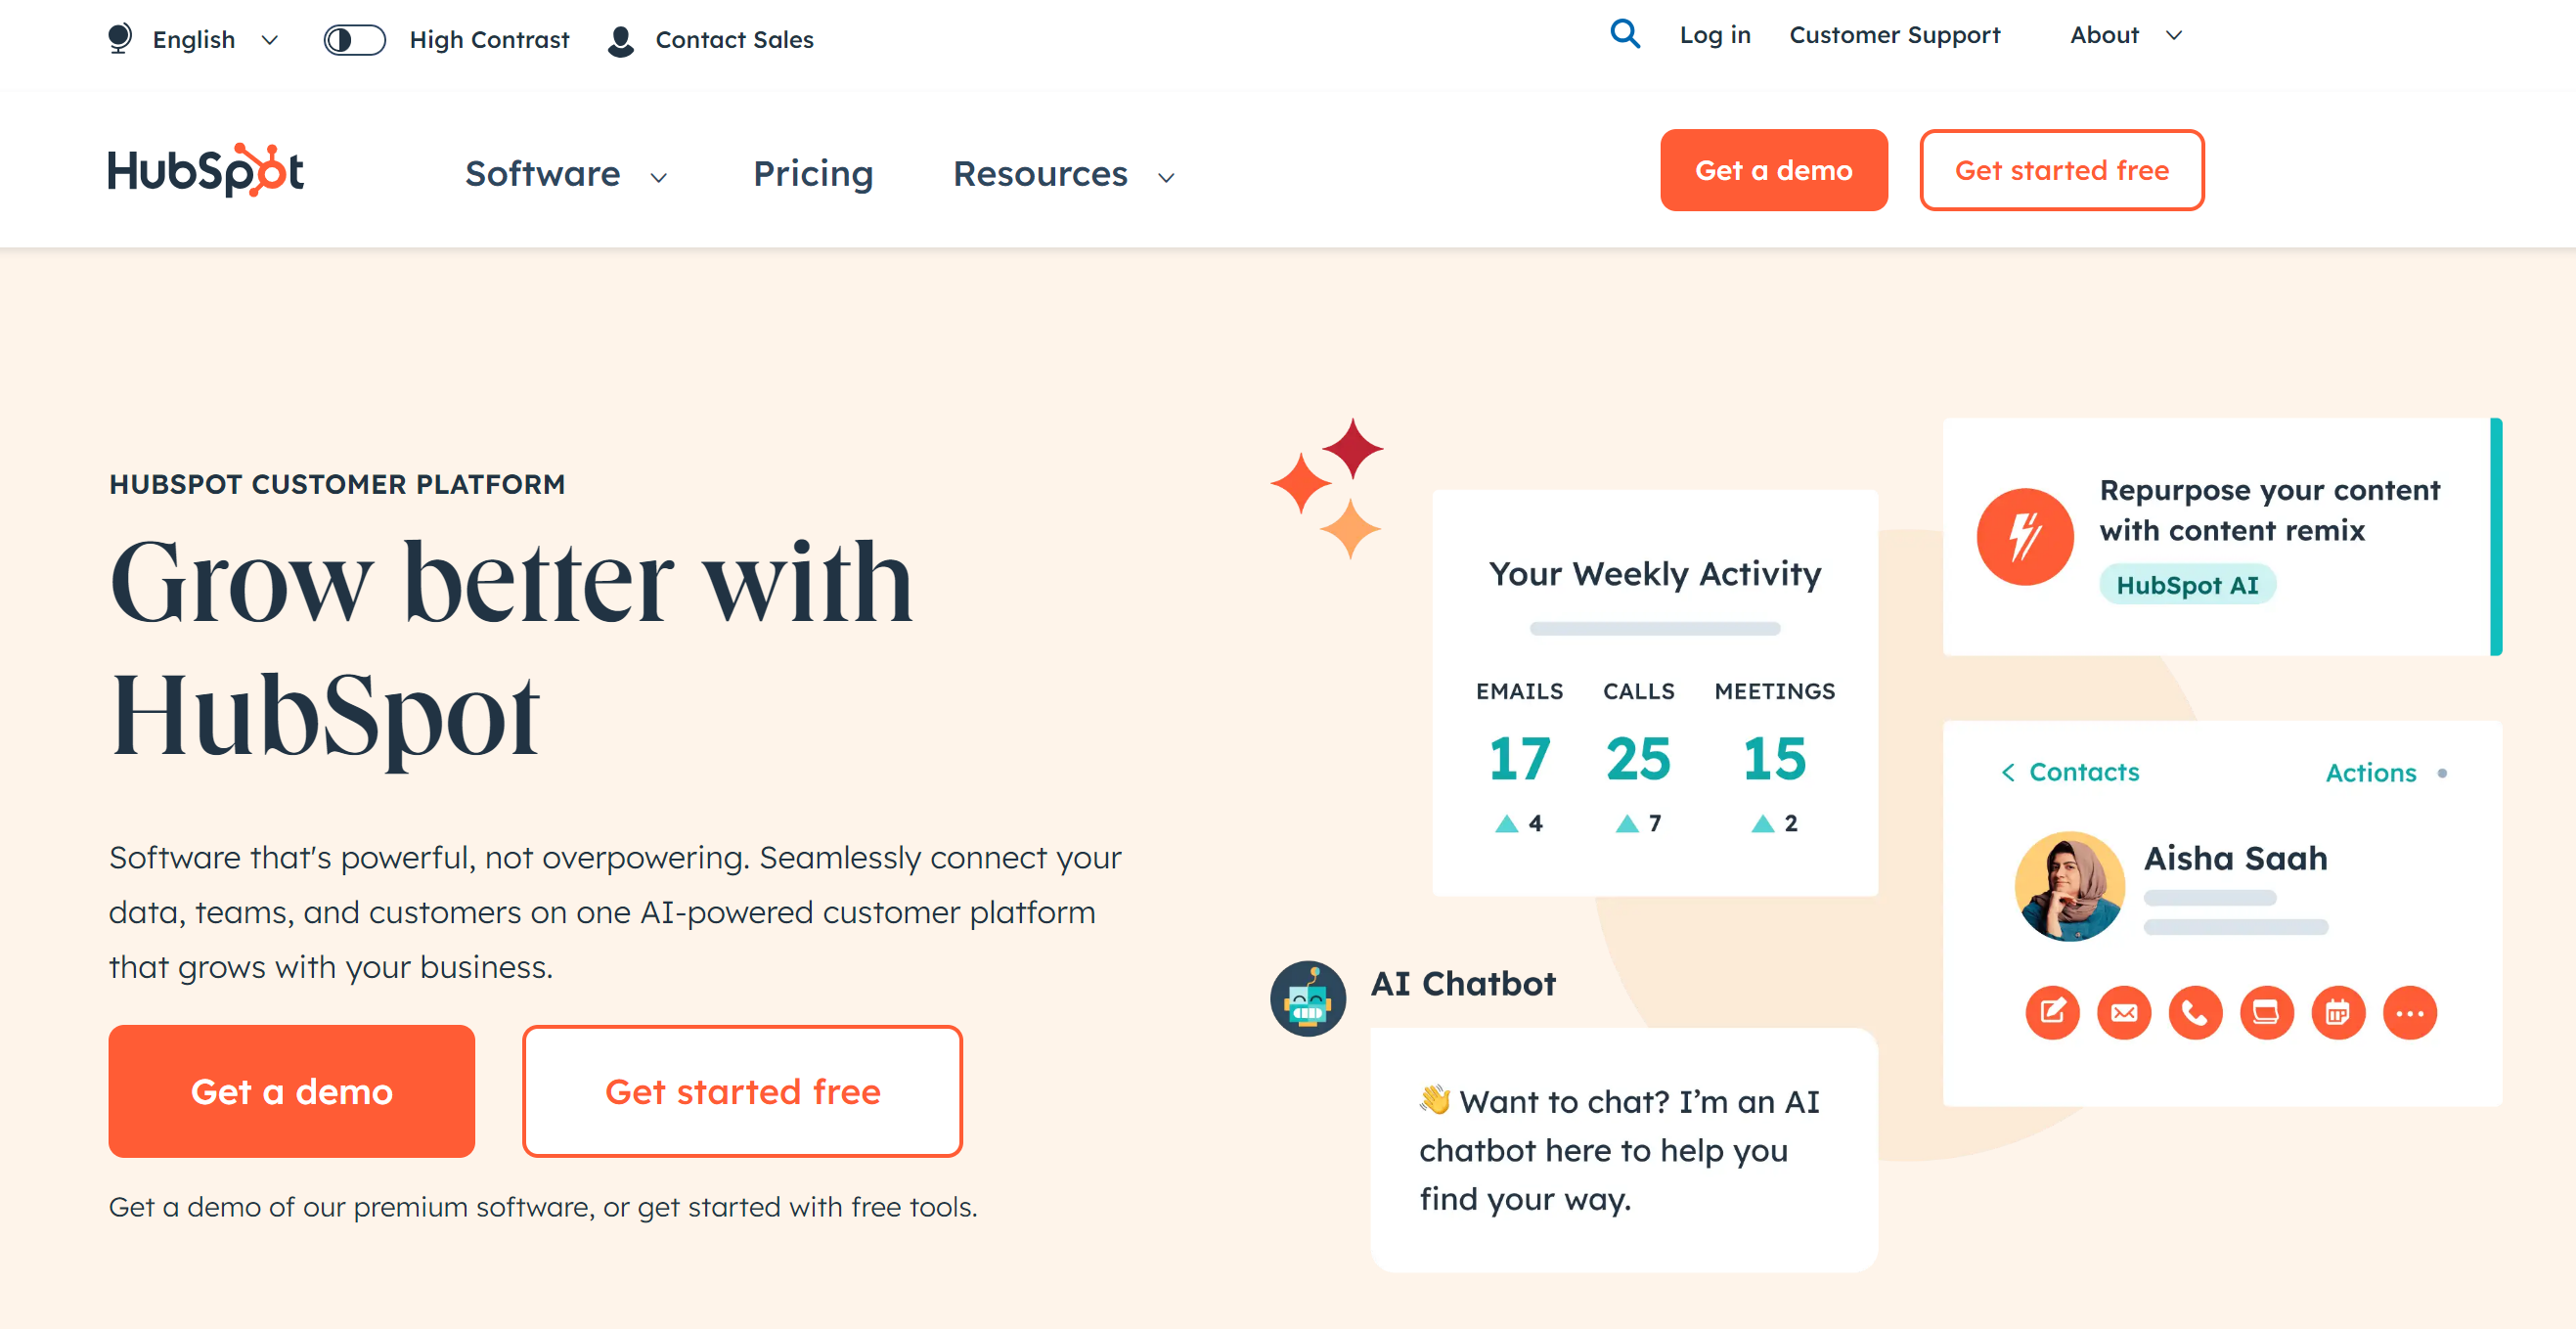Open the Pricing menu item
2576x1329 pixels.
(814, 173)
